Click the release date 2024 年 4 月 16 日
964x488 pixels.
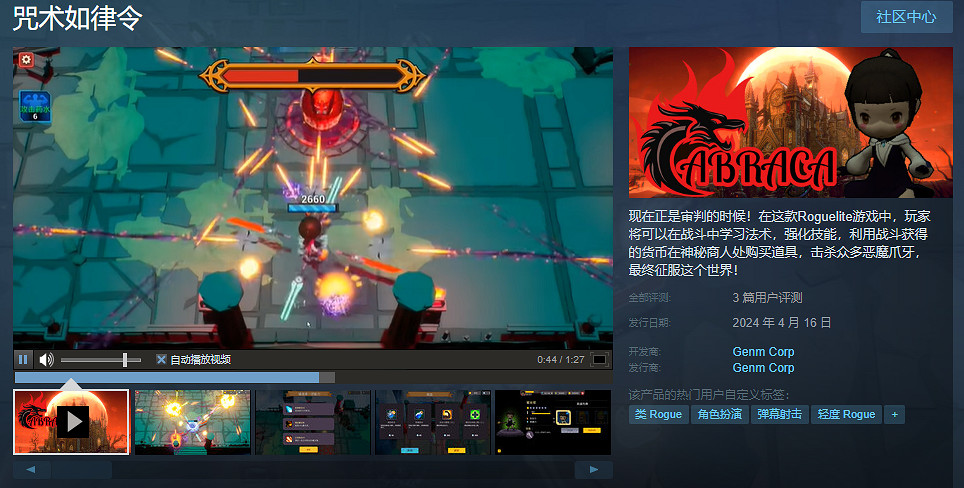[781, 323]
